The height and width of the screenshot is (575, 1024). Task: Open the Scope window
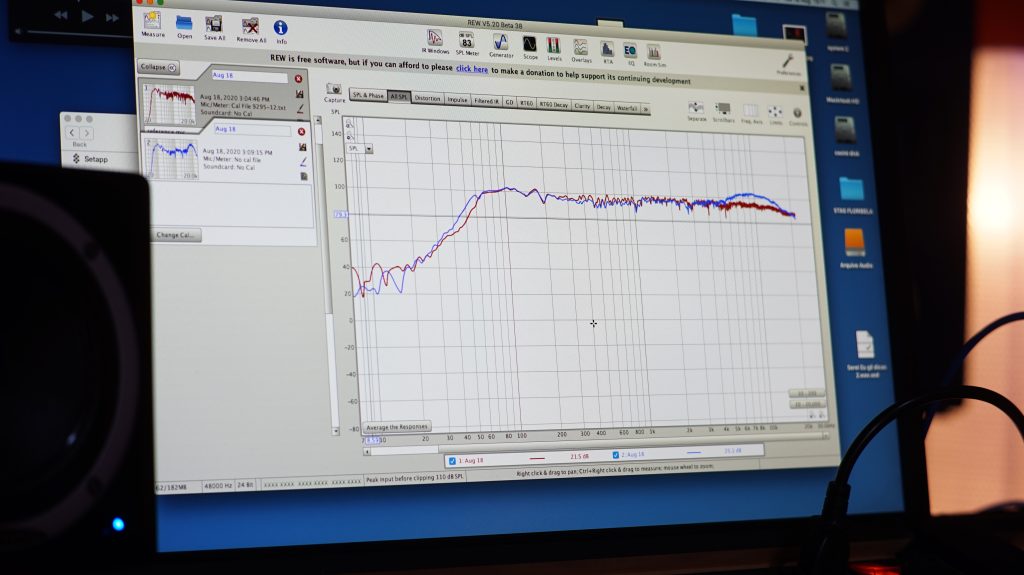point(529,46)
